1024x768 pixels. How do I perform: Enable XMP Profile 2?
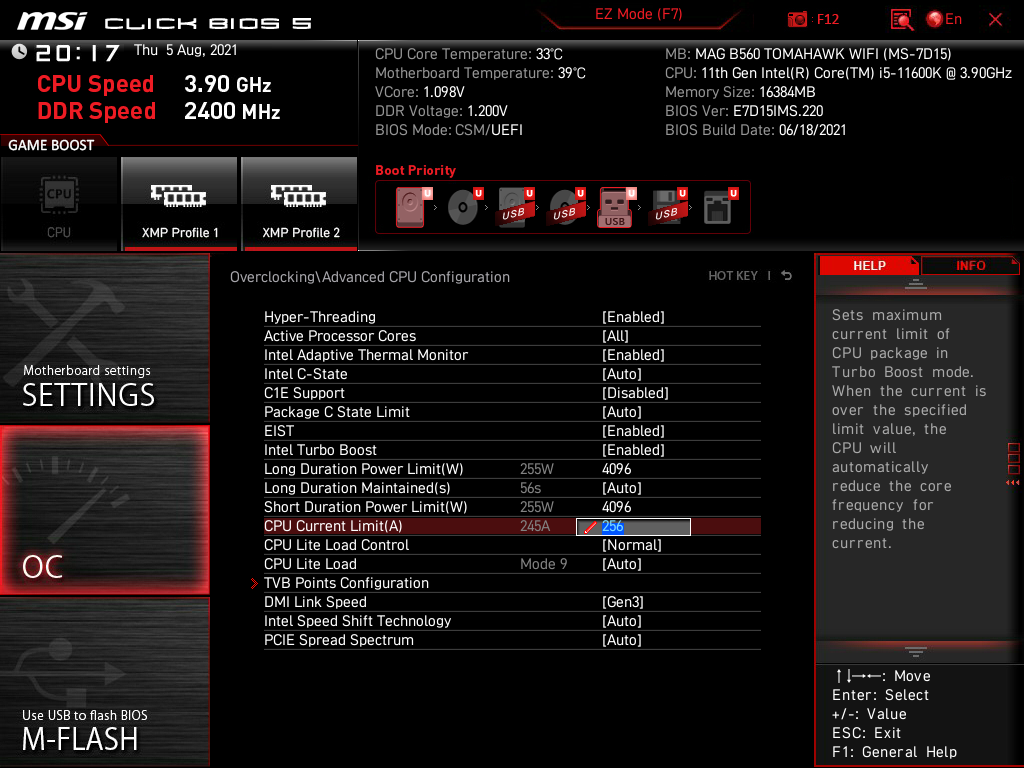[x=300, y=204]
